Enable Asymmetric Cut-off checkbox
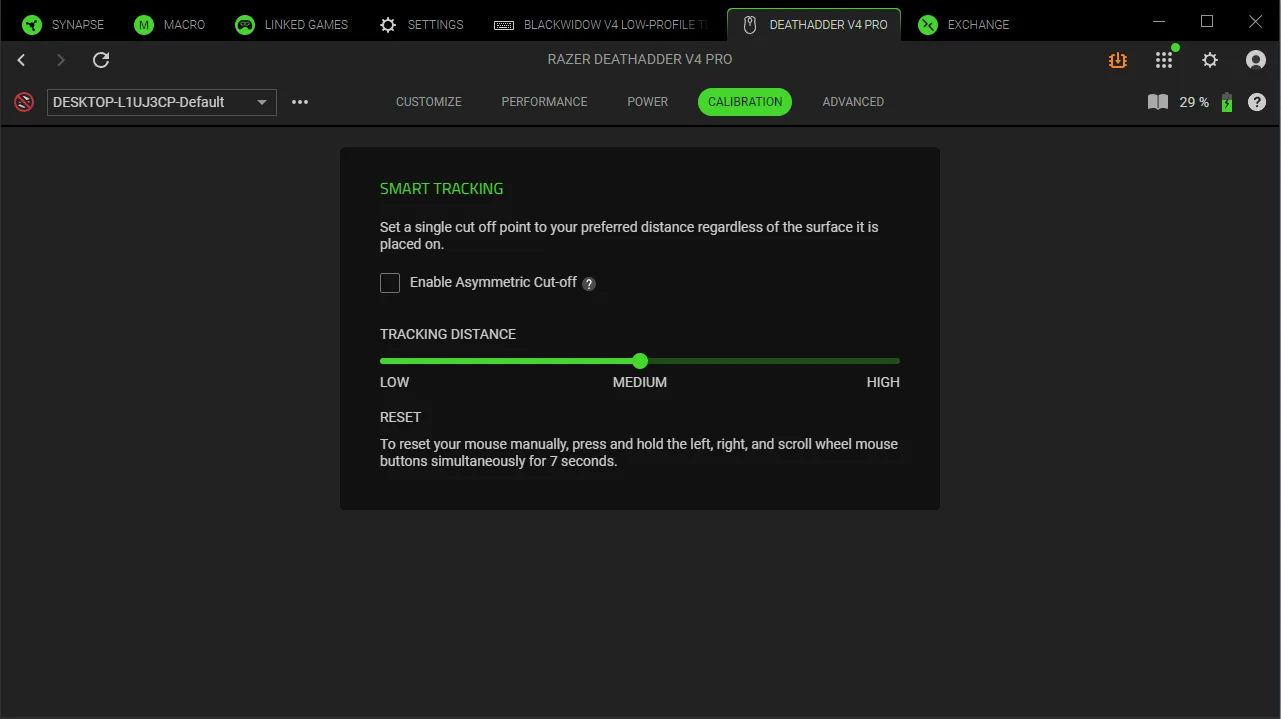Screen dimensions: 1281x719 [x=390, y=283]
